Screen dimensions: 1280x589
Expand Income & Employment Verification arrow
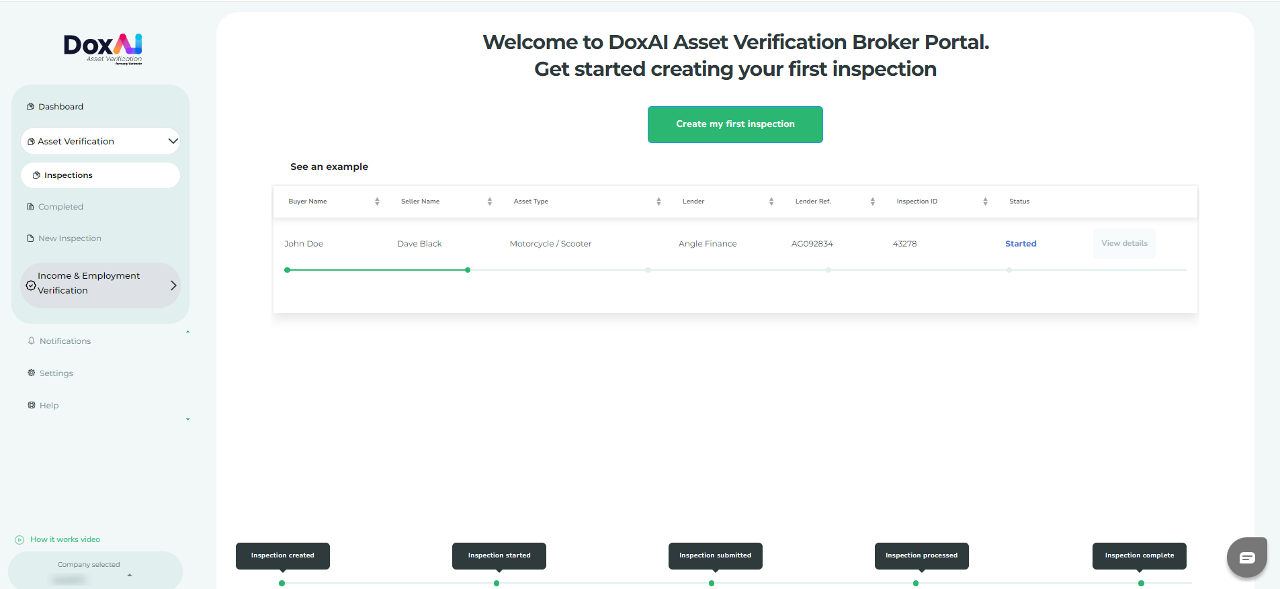coord(173,285)
